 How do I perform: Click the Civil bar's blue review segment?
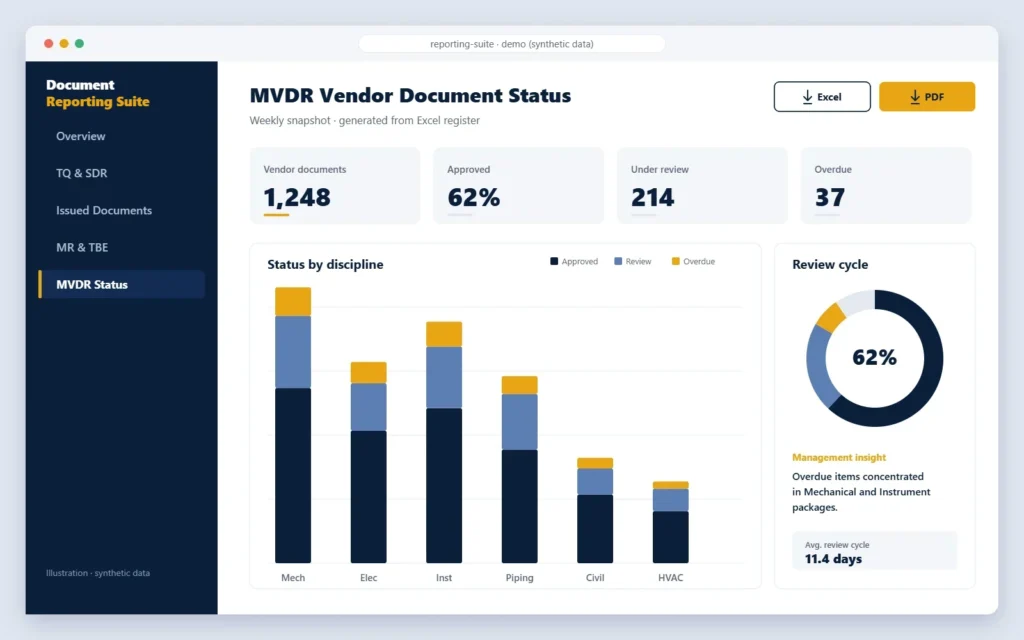(595, 482)
